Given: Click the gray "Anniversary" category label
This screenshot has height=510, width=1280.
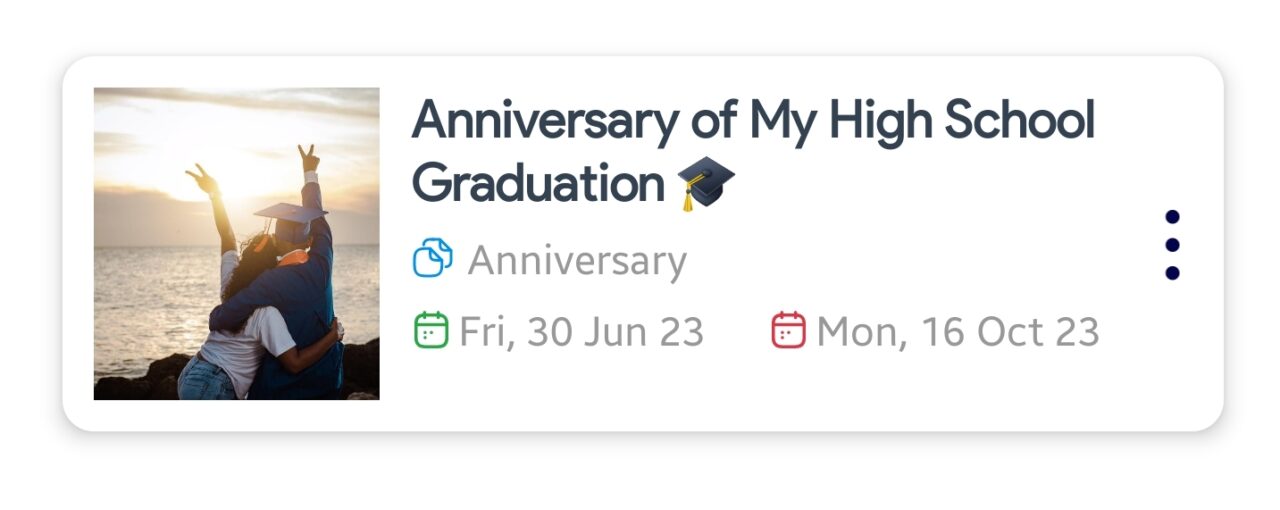Looking at the screenshot, I should [577, 261].
